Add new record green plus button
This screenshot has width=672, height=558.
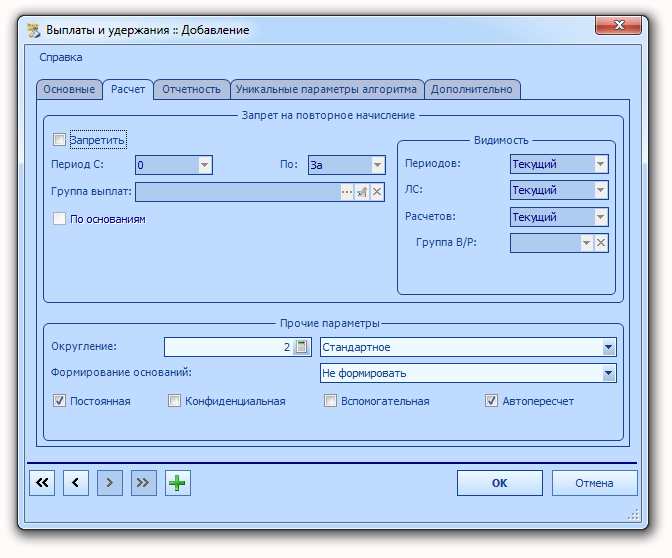pos(177,483)
